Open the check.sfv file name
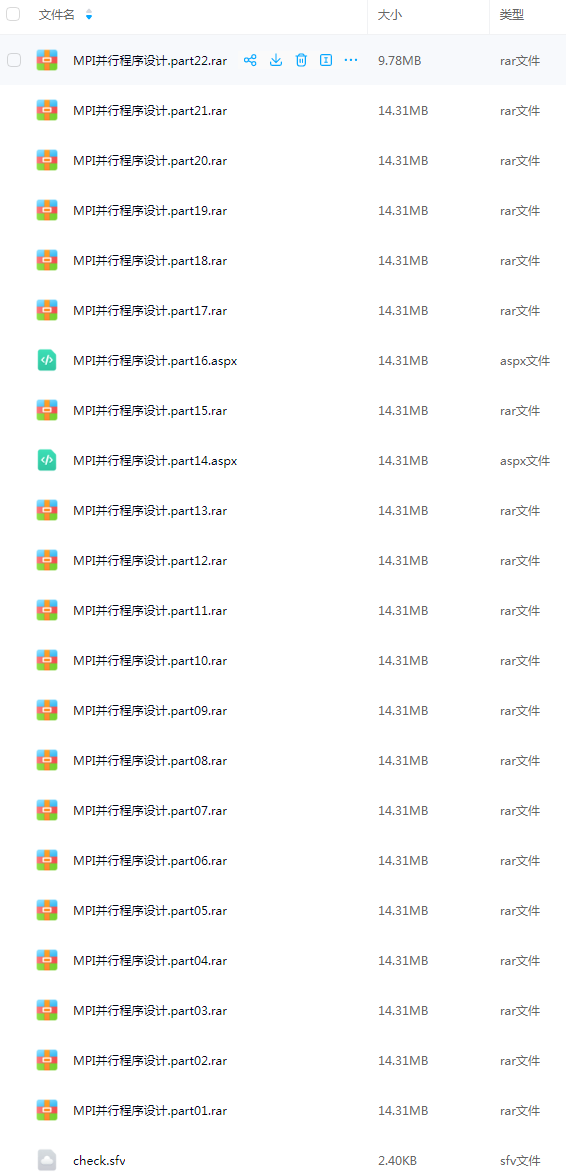The height and width of the screenshot is (1176, 566). 99,1160
